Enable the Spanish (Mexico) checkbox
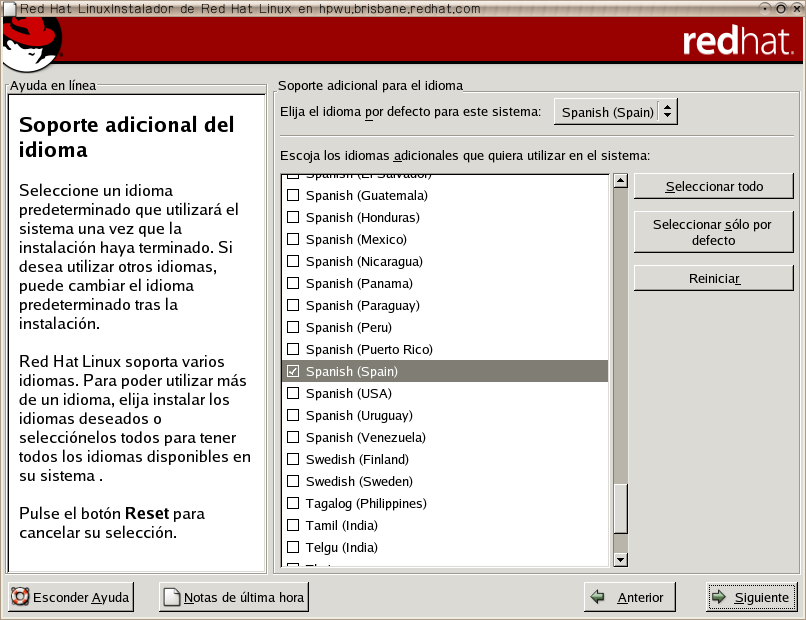The image size is (806, 620). point(293,239)
